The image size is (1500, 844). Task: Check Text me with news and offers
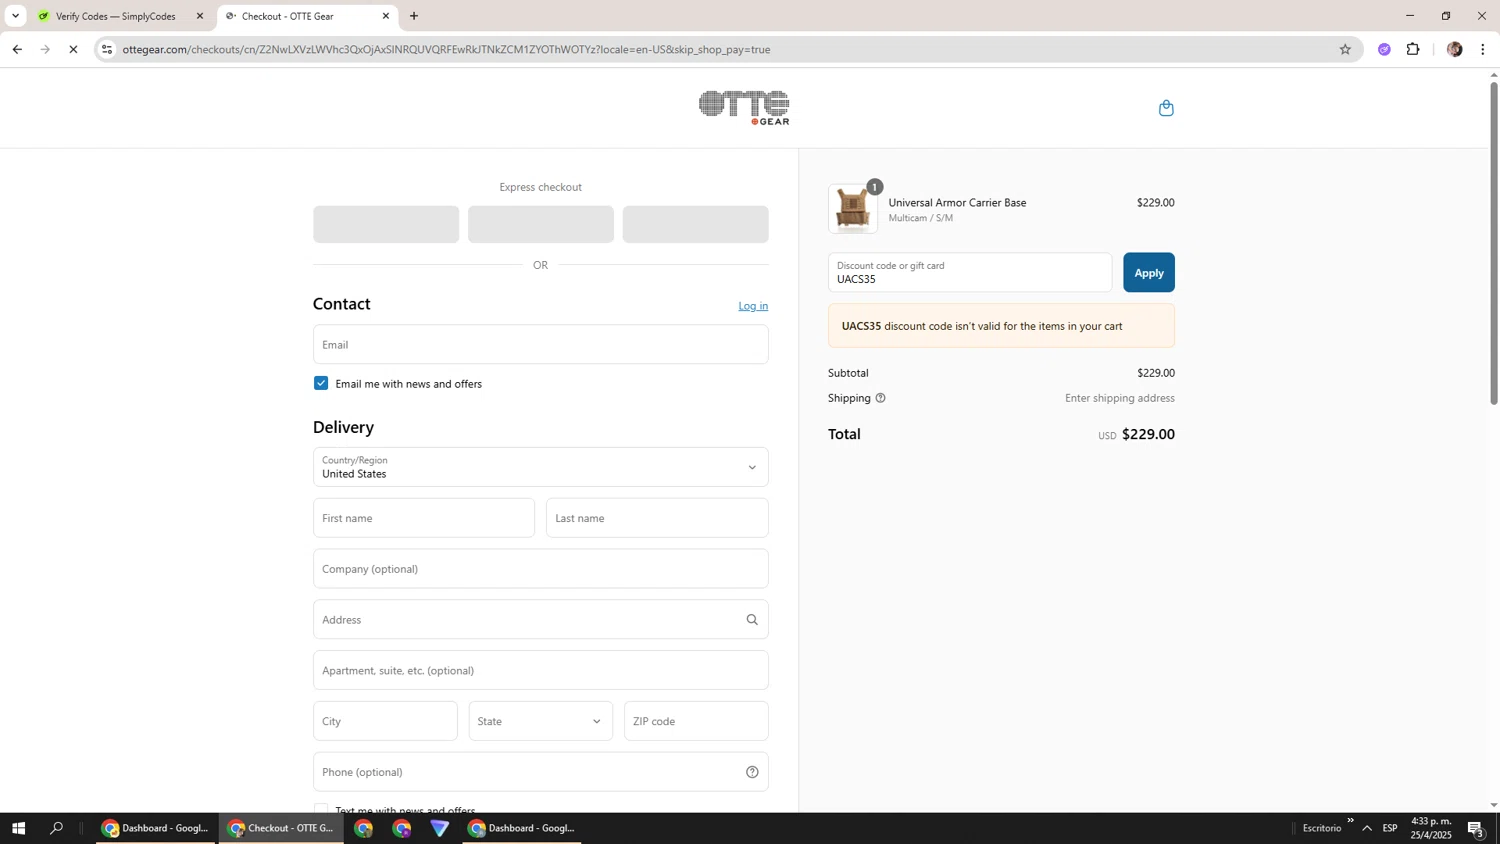[321, 809]
